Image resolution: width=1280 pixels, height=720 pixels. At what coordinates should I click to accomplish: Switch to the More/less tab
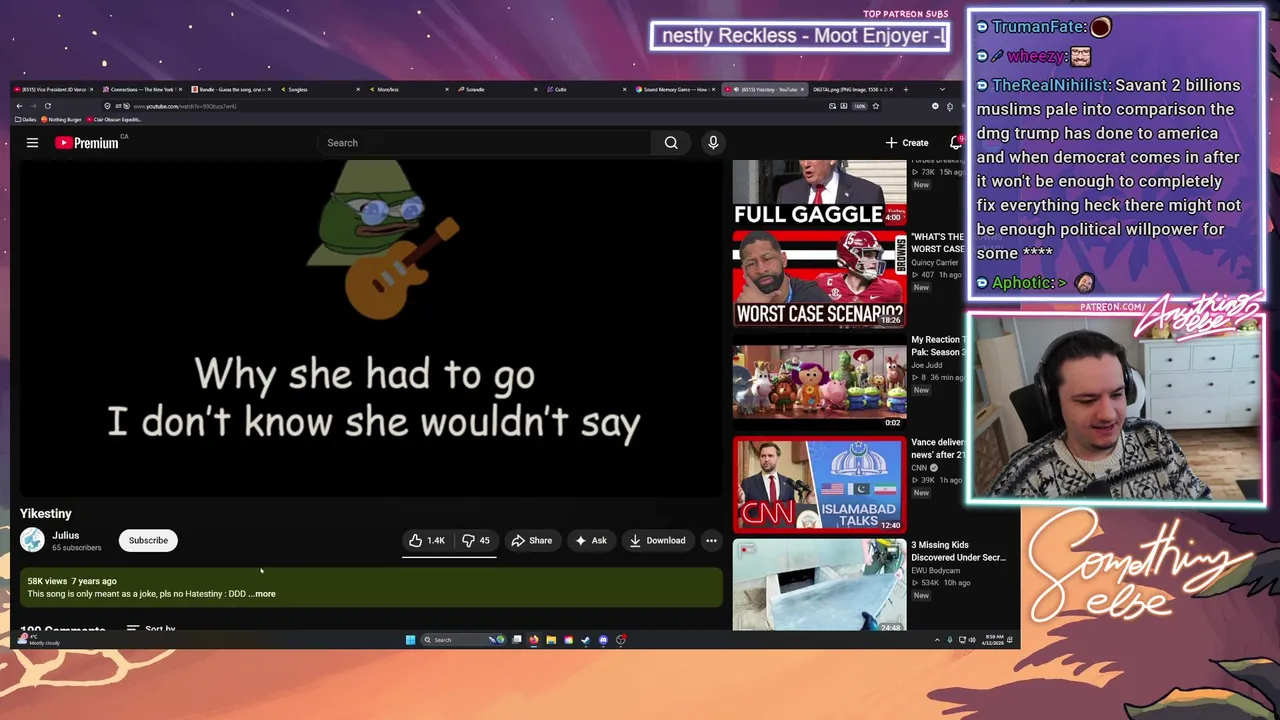408,89
